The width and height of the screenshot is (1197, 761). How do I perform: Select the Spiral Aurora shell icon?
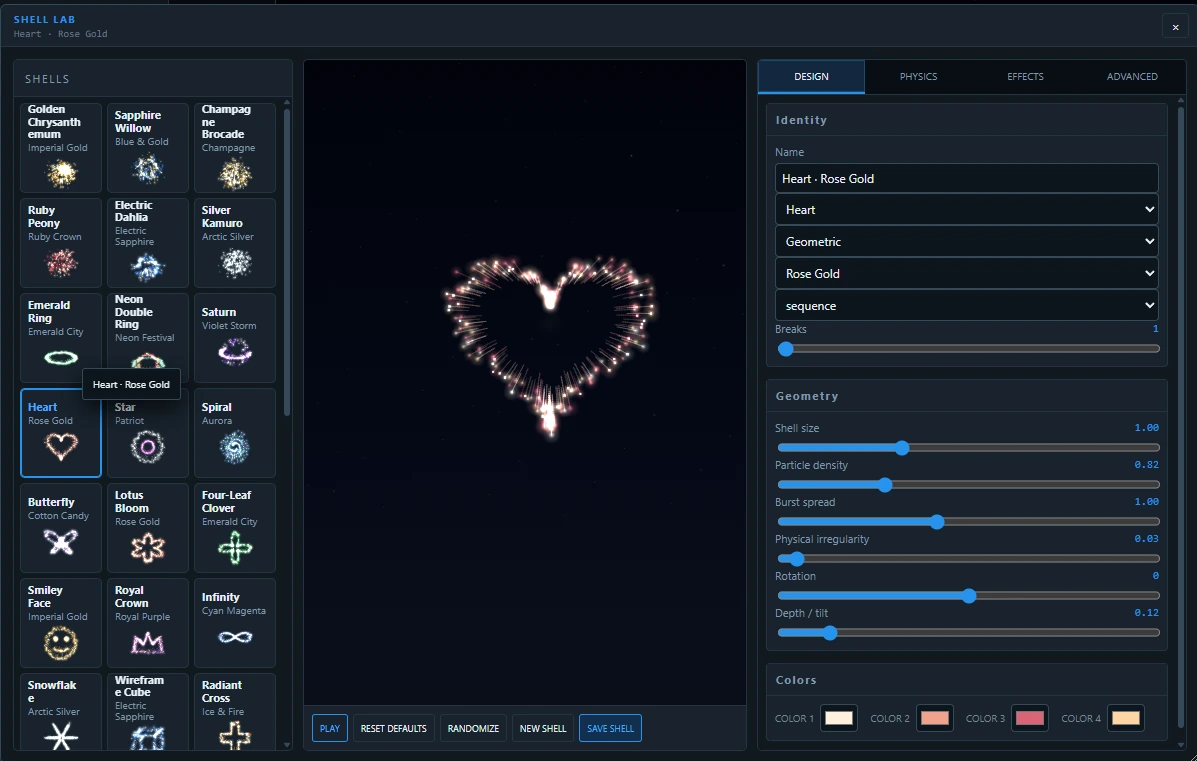click(235, 433)
